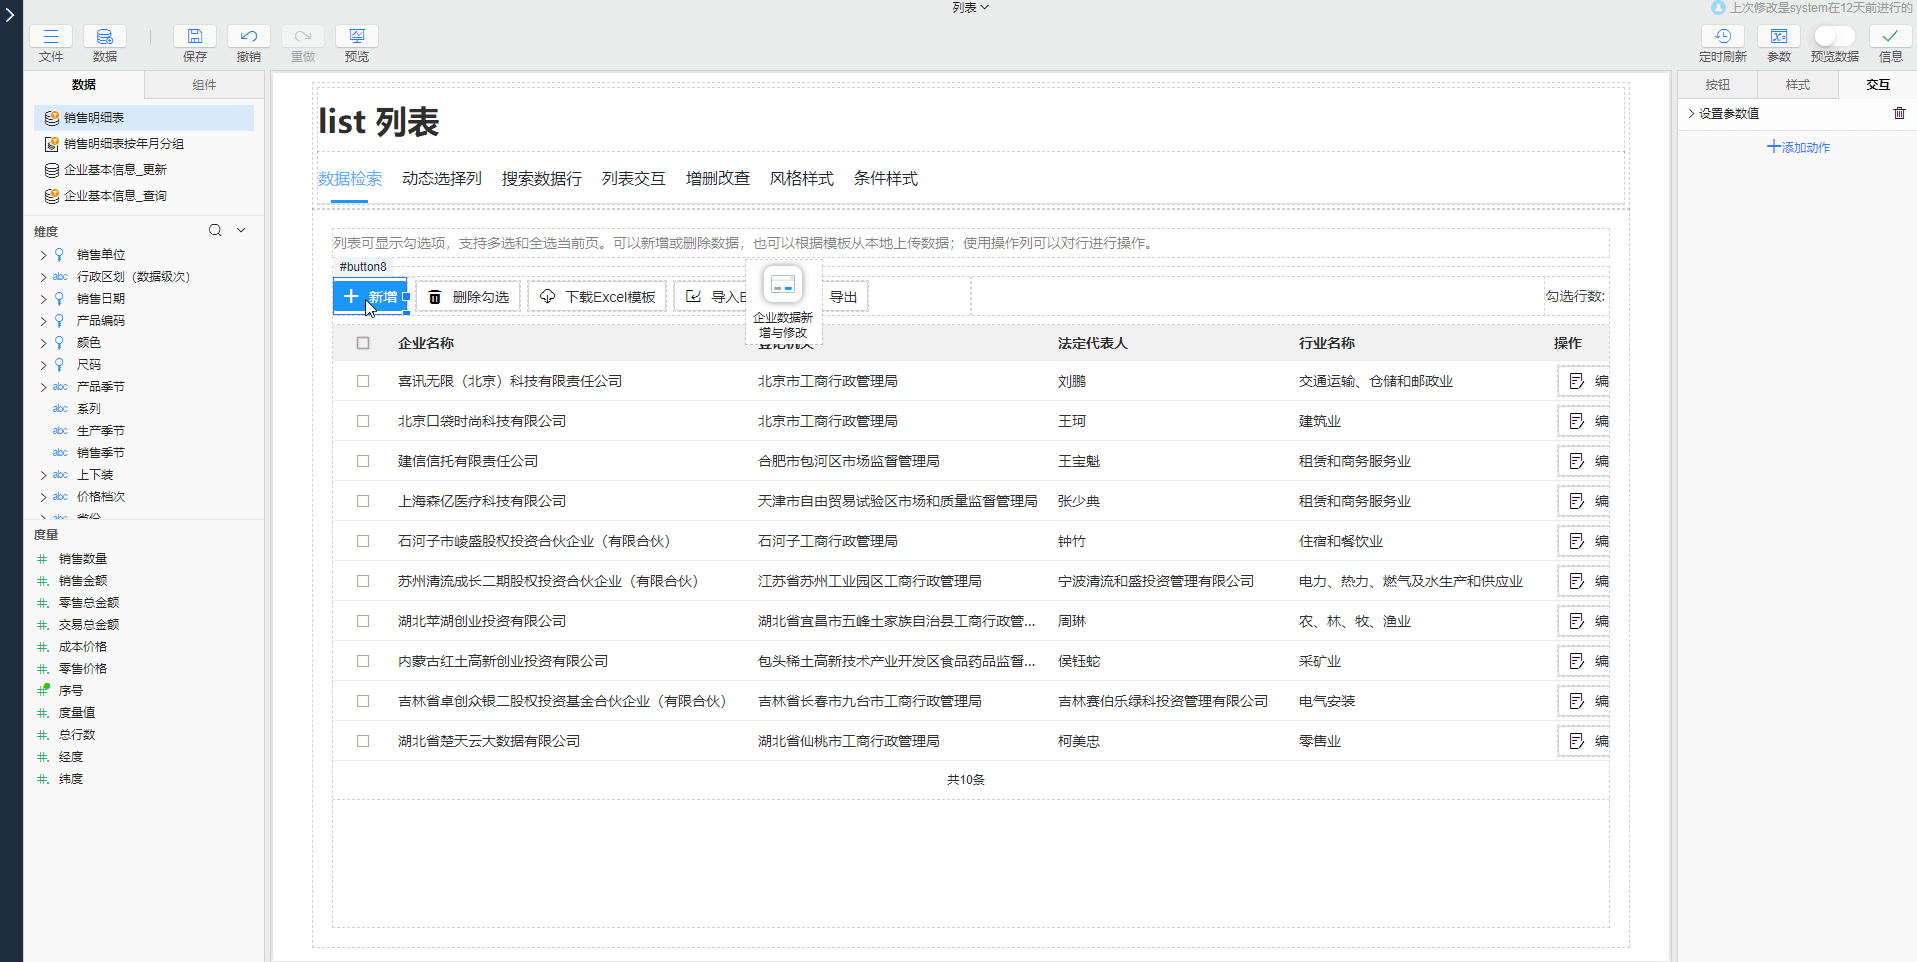
Task: Click the 删除勾选 button
Action: [469, 297]
